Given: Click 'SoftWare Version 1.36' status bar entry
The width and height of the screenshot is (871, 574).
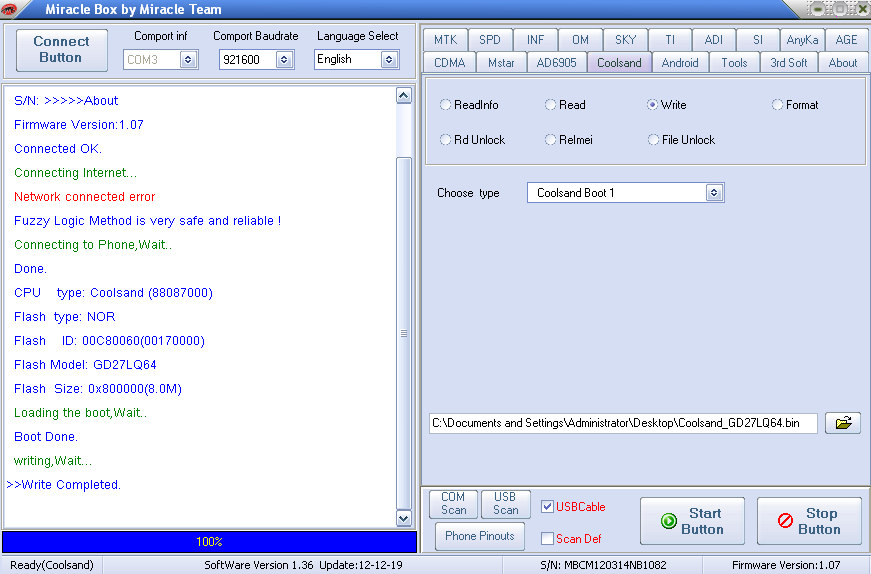Looking at the screenshot, I should coord(259,565).
